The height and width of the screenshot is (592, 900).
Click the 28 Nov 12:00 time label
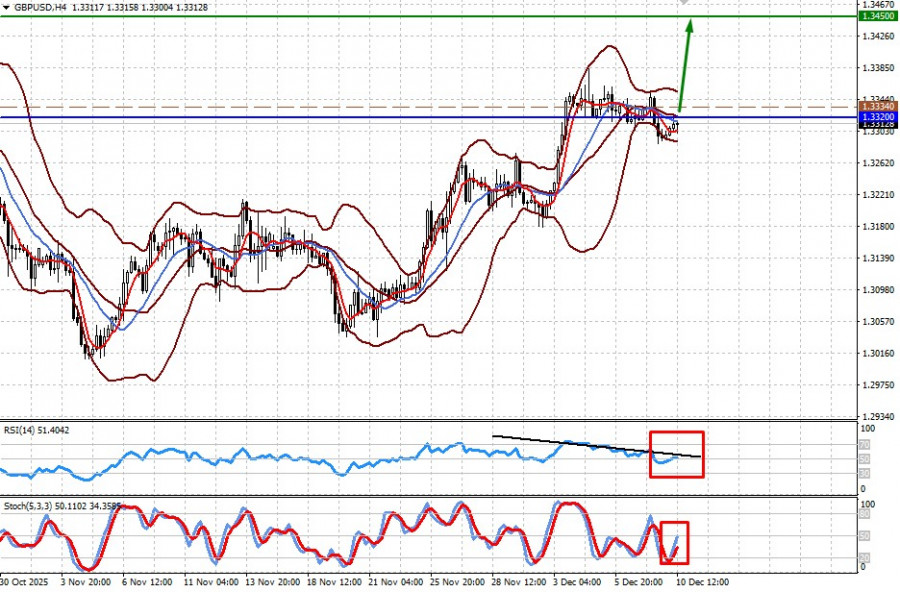coord(519,582)
